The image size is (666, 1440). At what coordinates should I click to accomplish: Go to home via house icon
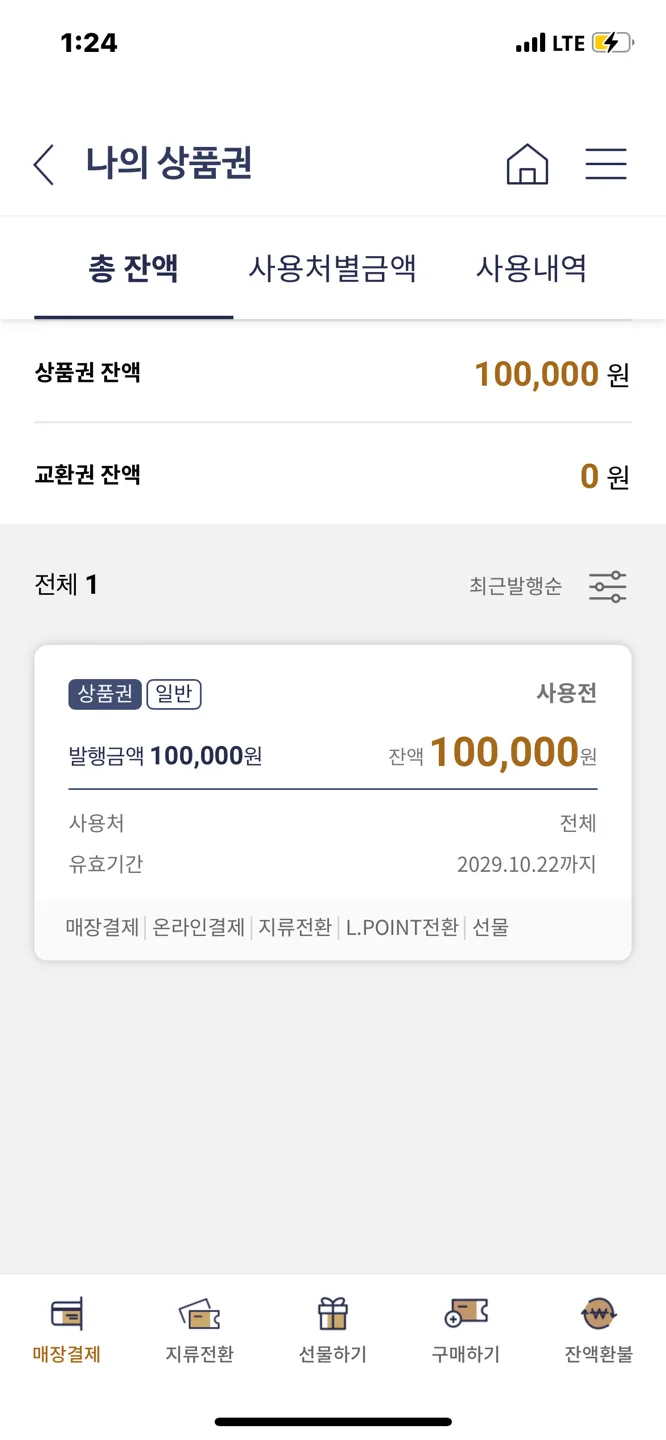[x=527, y=164]
